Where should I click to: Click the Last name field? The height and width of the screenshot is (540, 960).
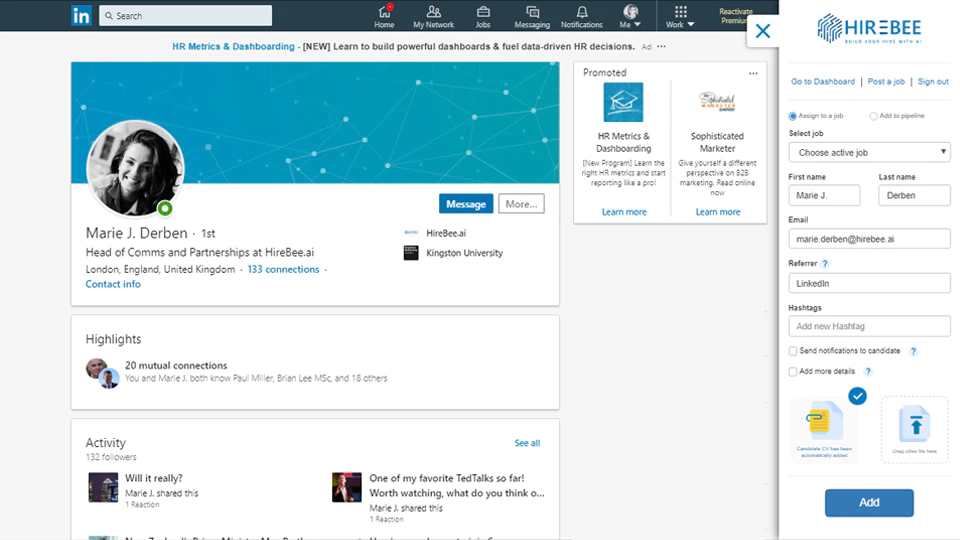(914, 195)
